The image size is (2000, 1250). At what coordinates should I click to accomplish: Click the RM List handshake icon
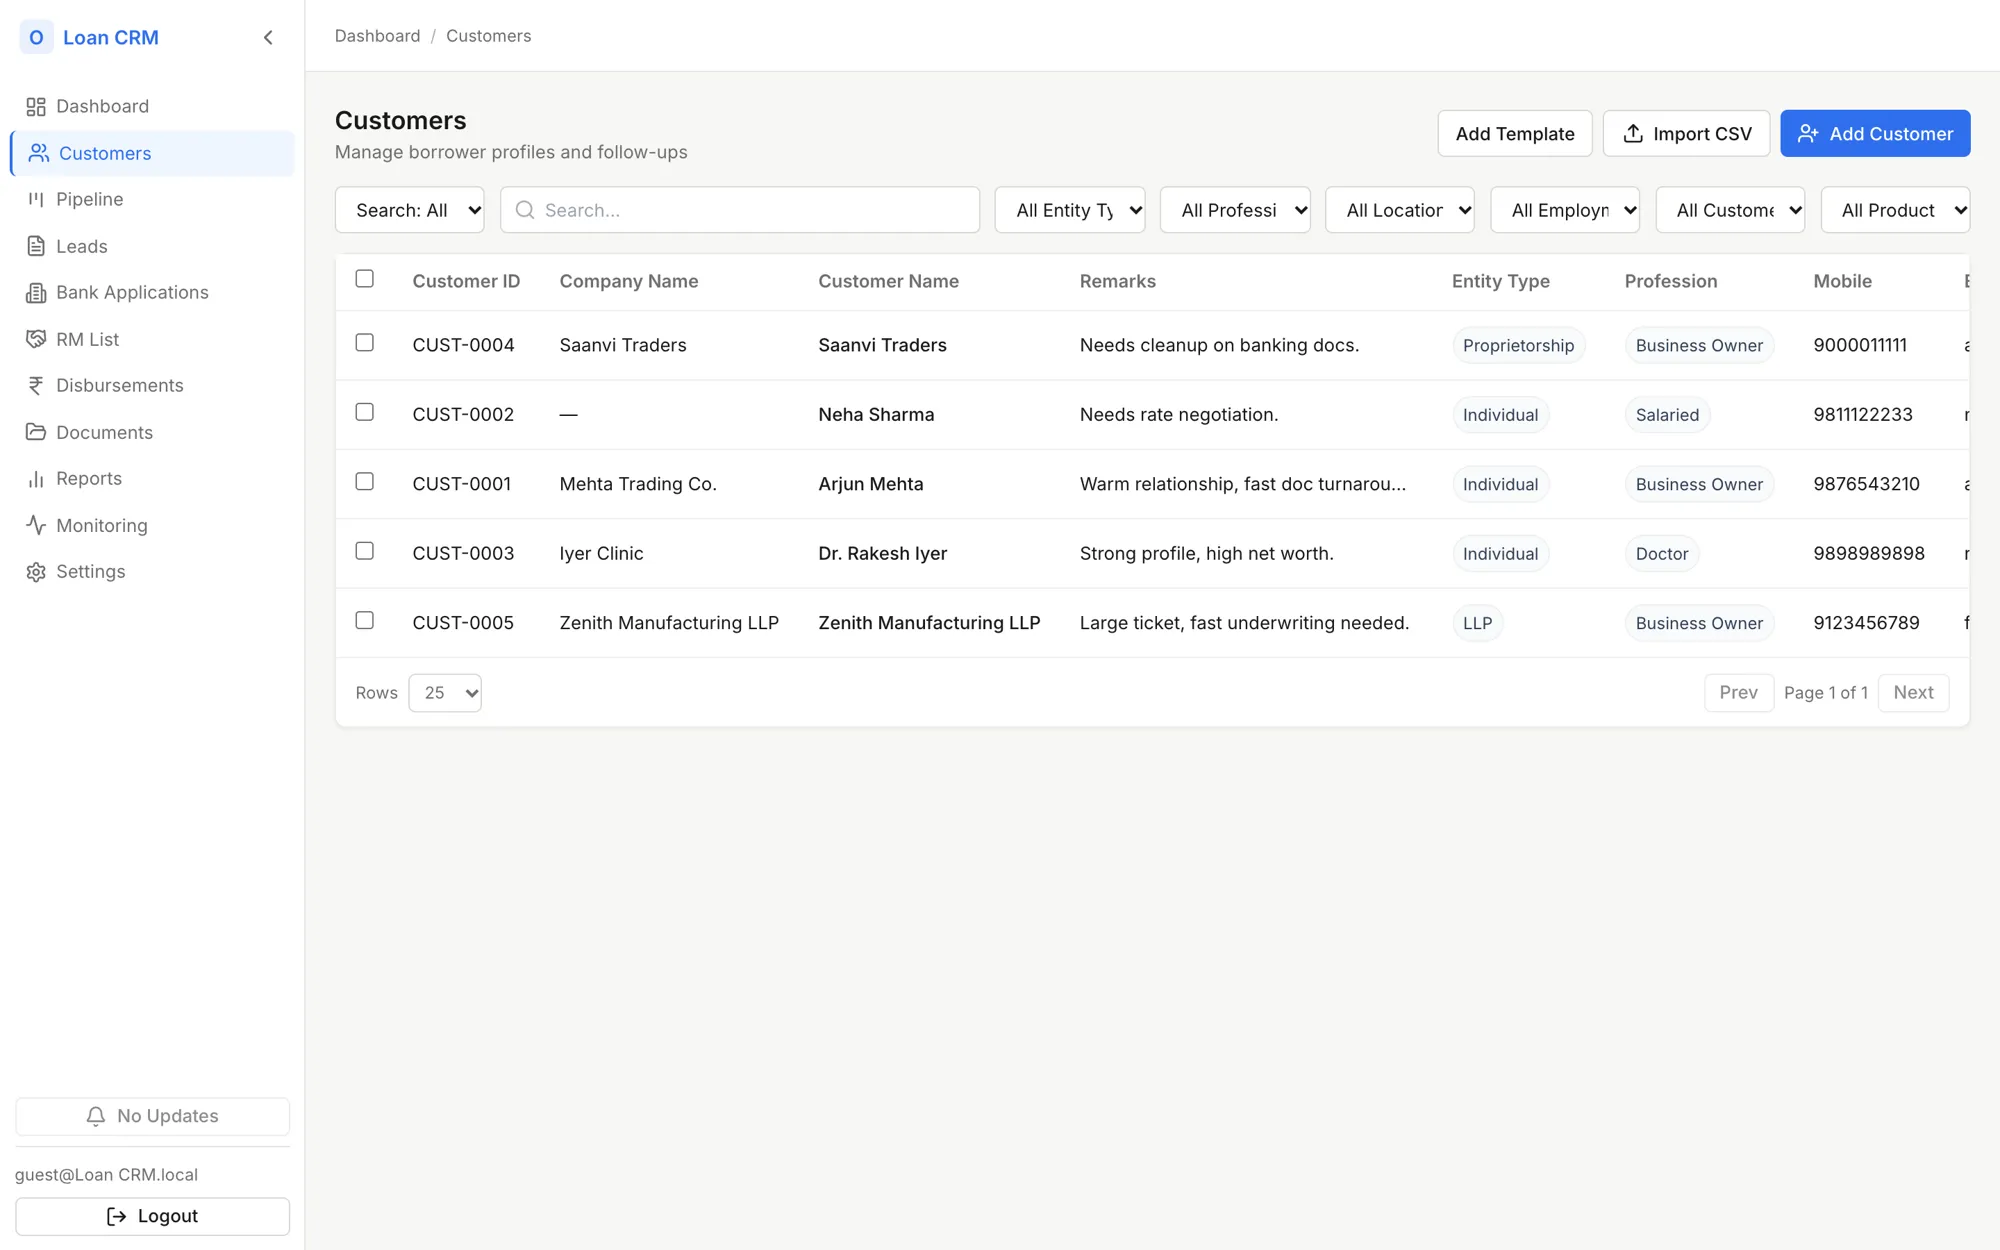click(x=36, y=339)
